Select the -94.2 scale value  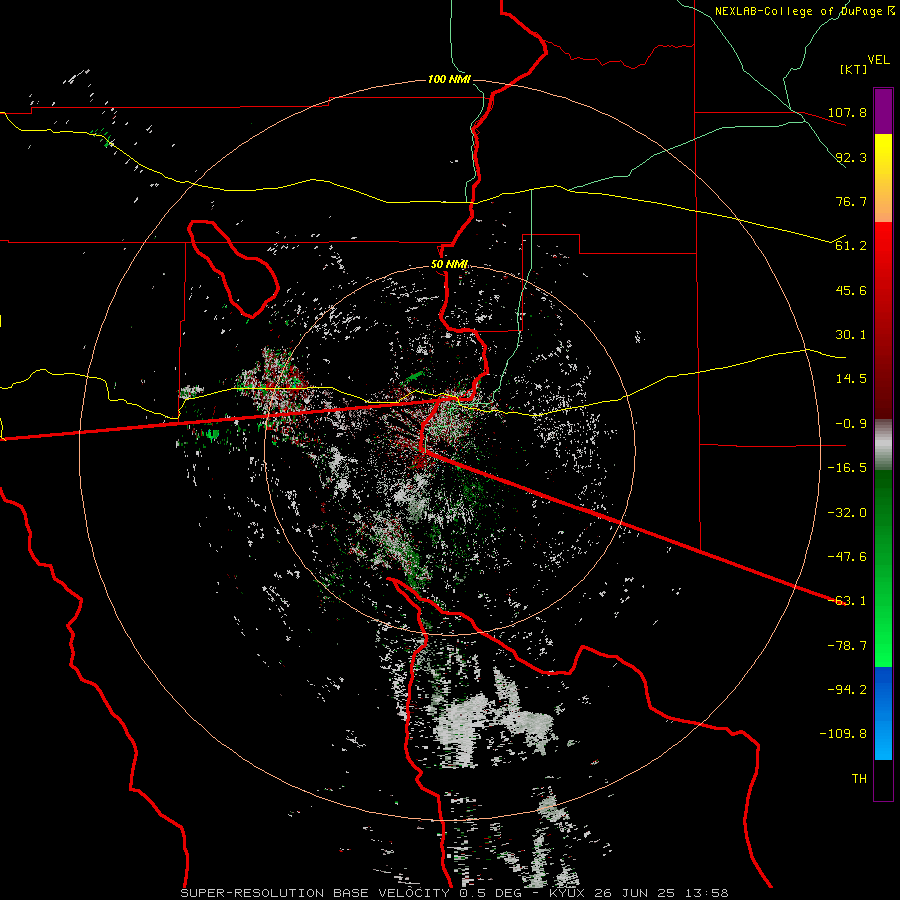coord(847,690)
